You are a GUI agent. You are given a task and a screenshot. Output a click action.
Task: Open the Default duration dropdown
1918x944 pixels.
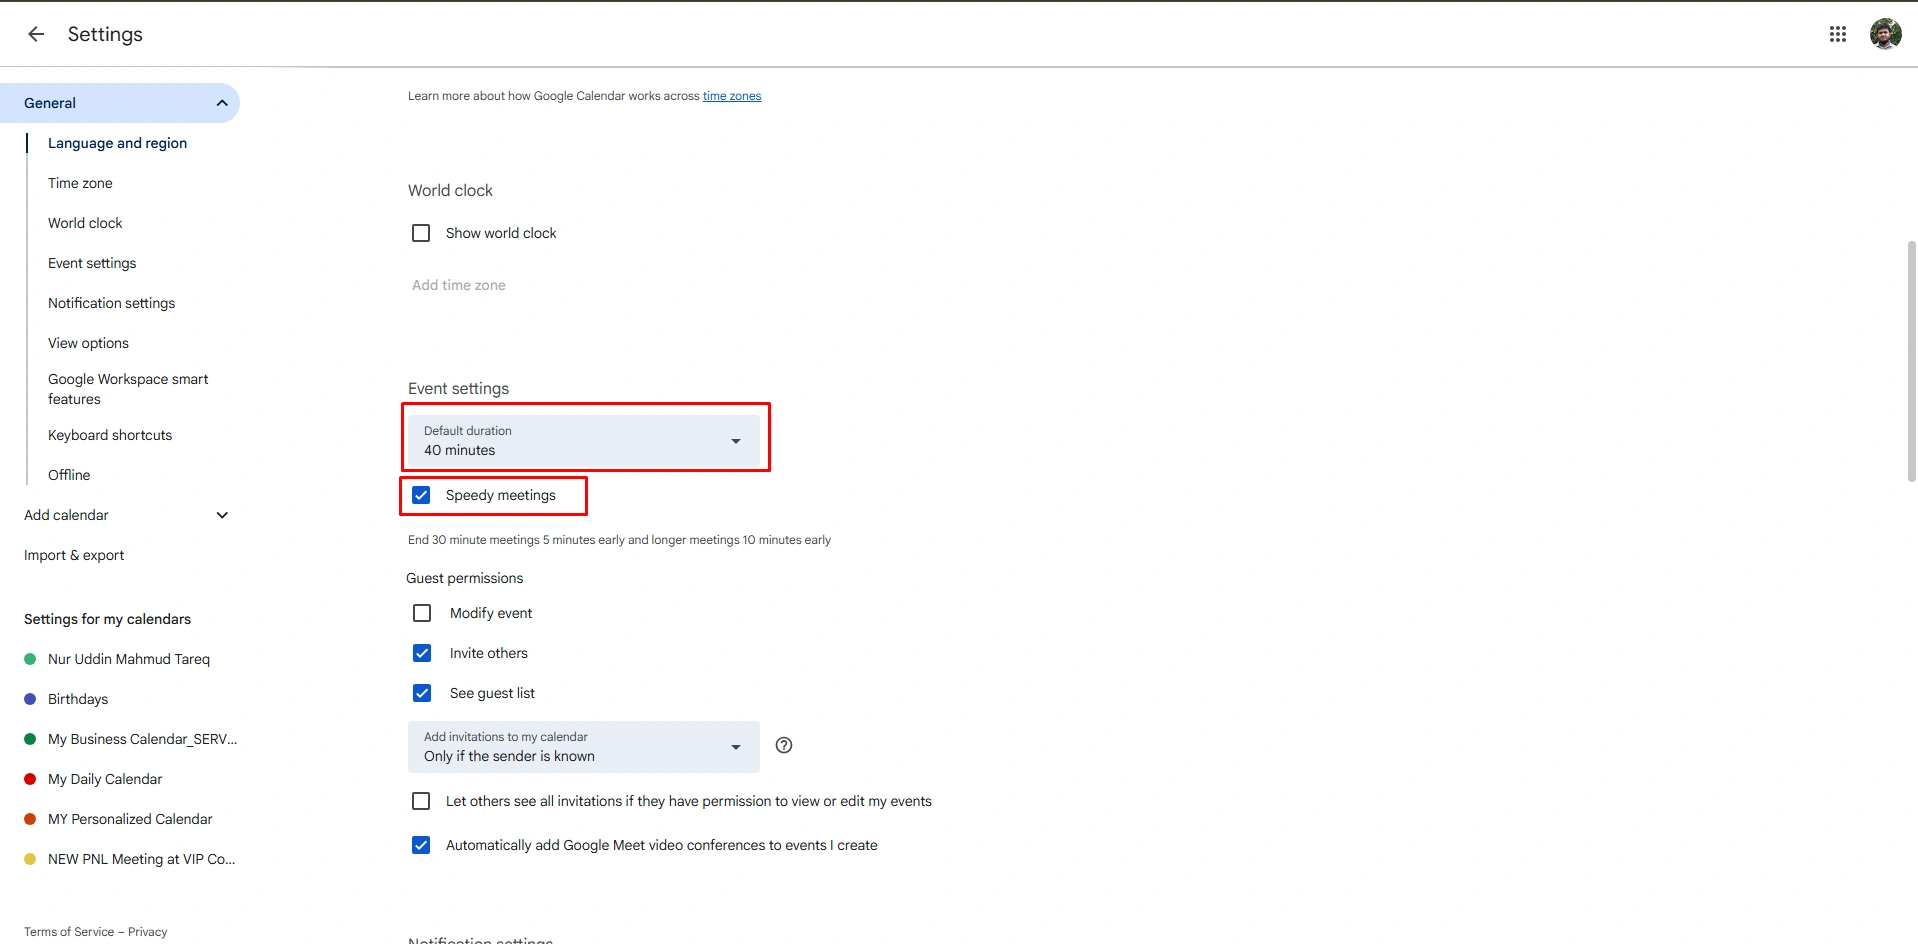[584, 441]
